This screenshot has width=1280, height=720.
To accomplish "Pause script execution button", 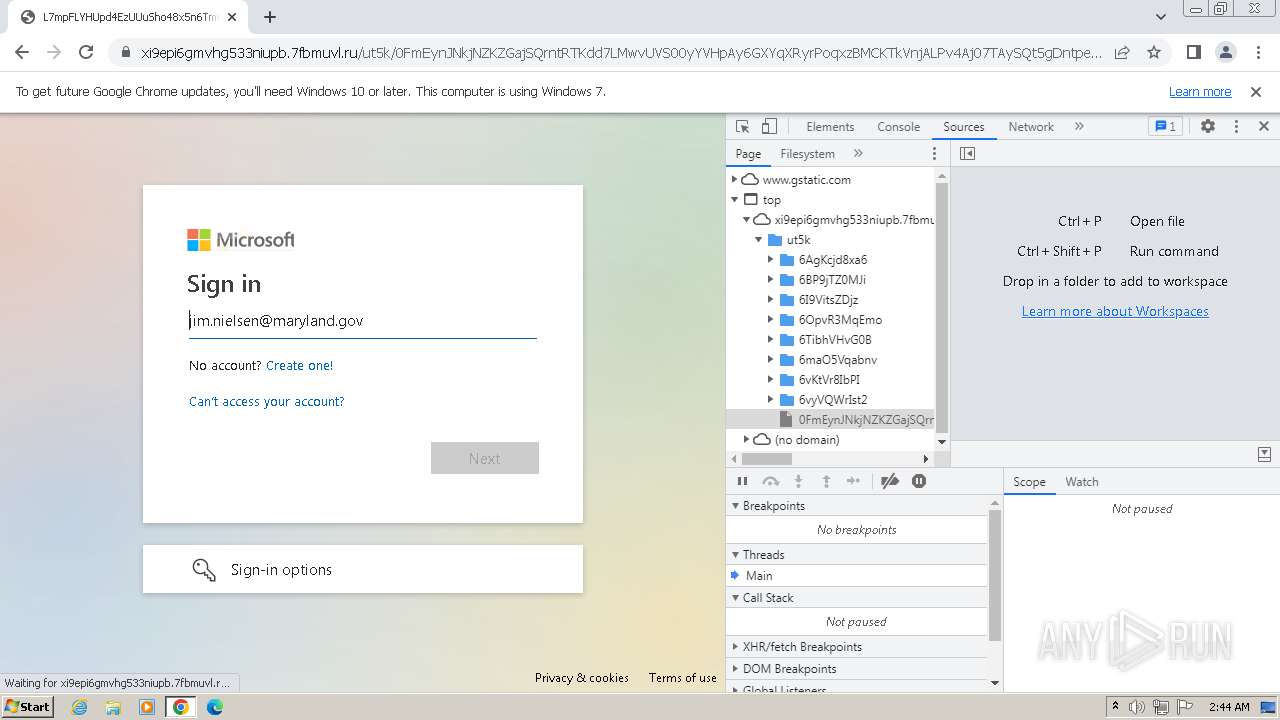I will coord(742,482).
